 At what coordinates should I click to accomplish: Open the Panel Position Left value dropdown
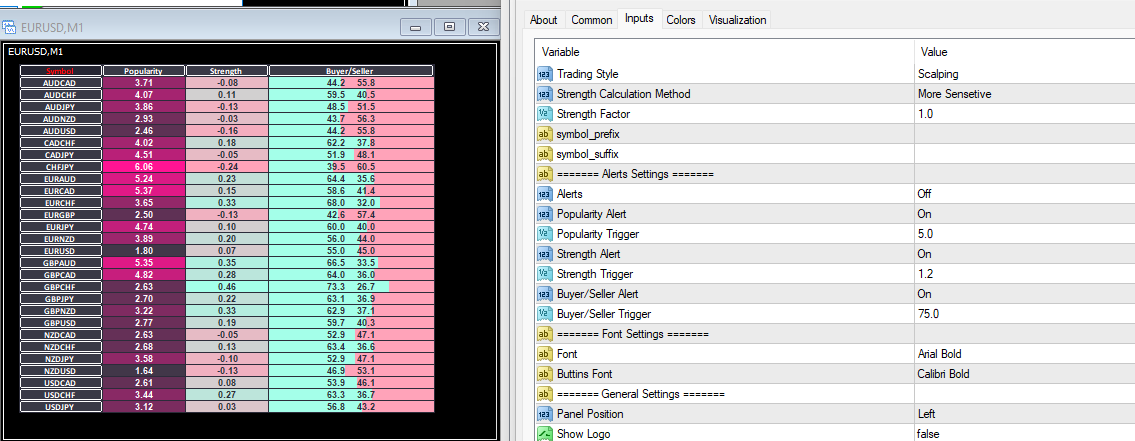click(1024, 414)
